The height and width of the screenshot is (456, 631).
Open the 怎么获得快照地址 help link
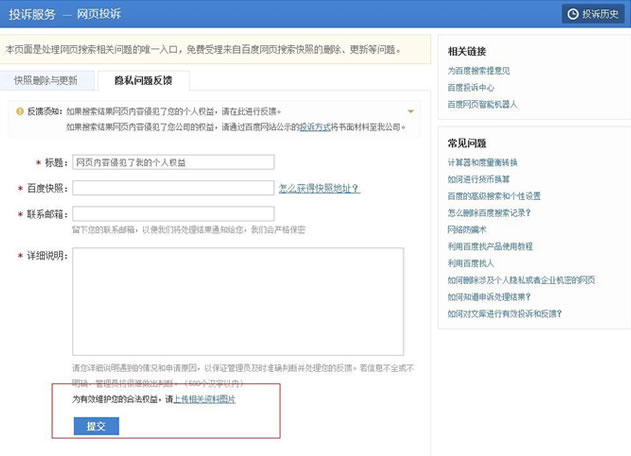pos(319,188)
